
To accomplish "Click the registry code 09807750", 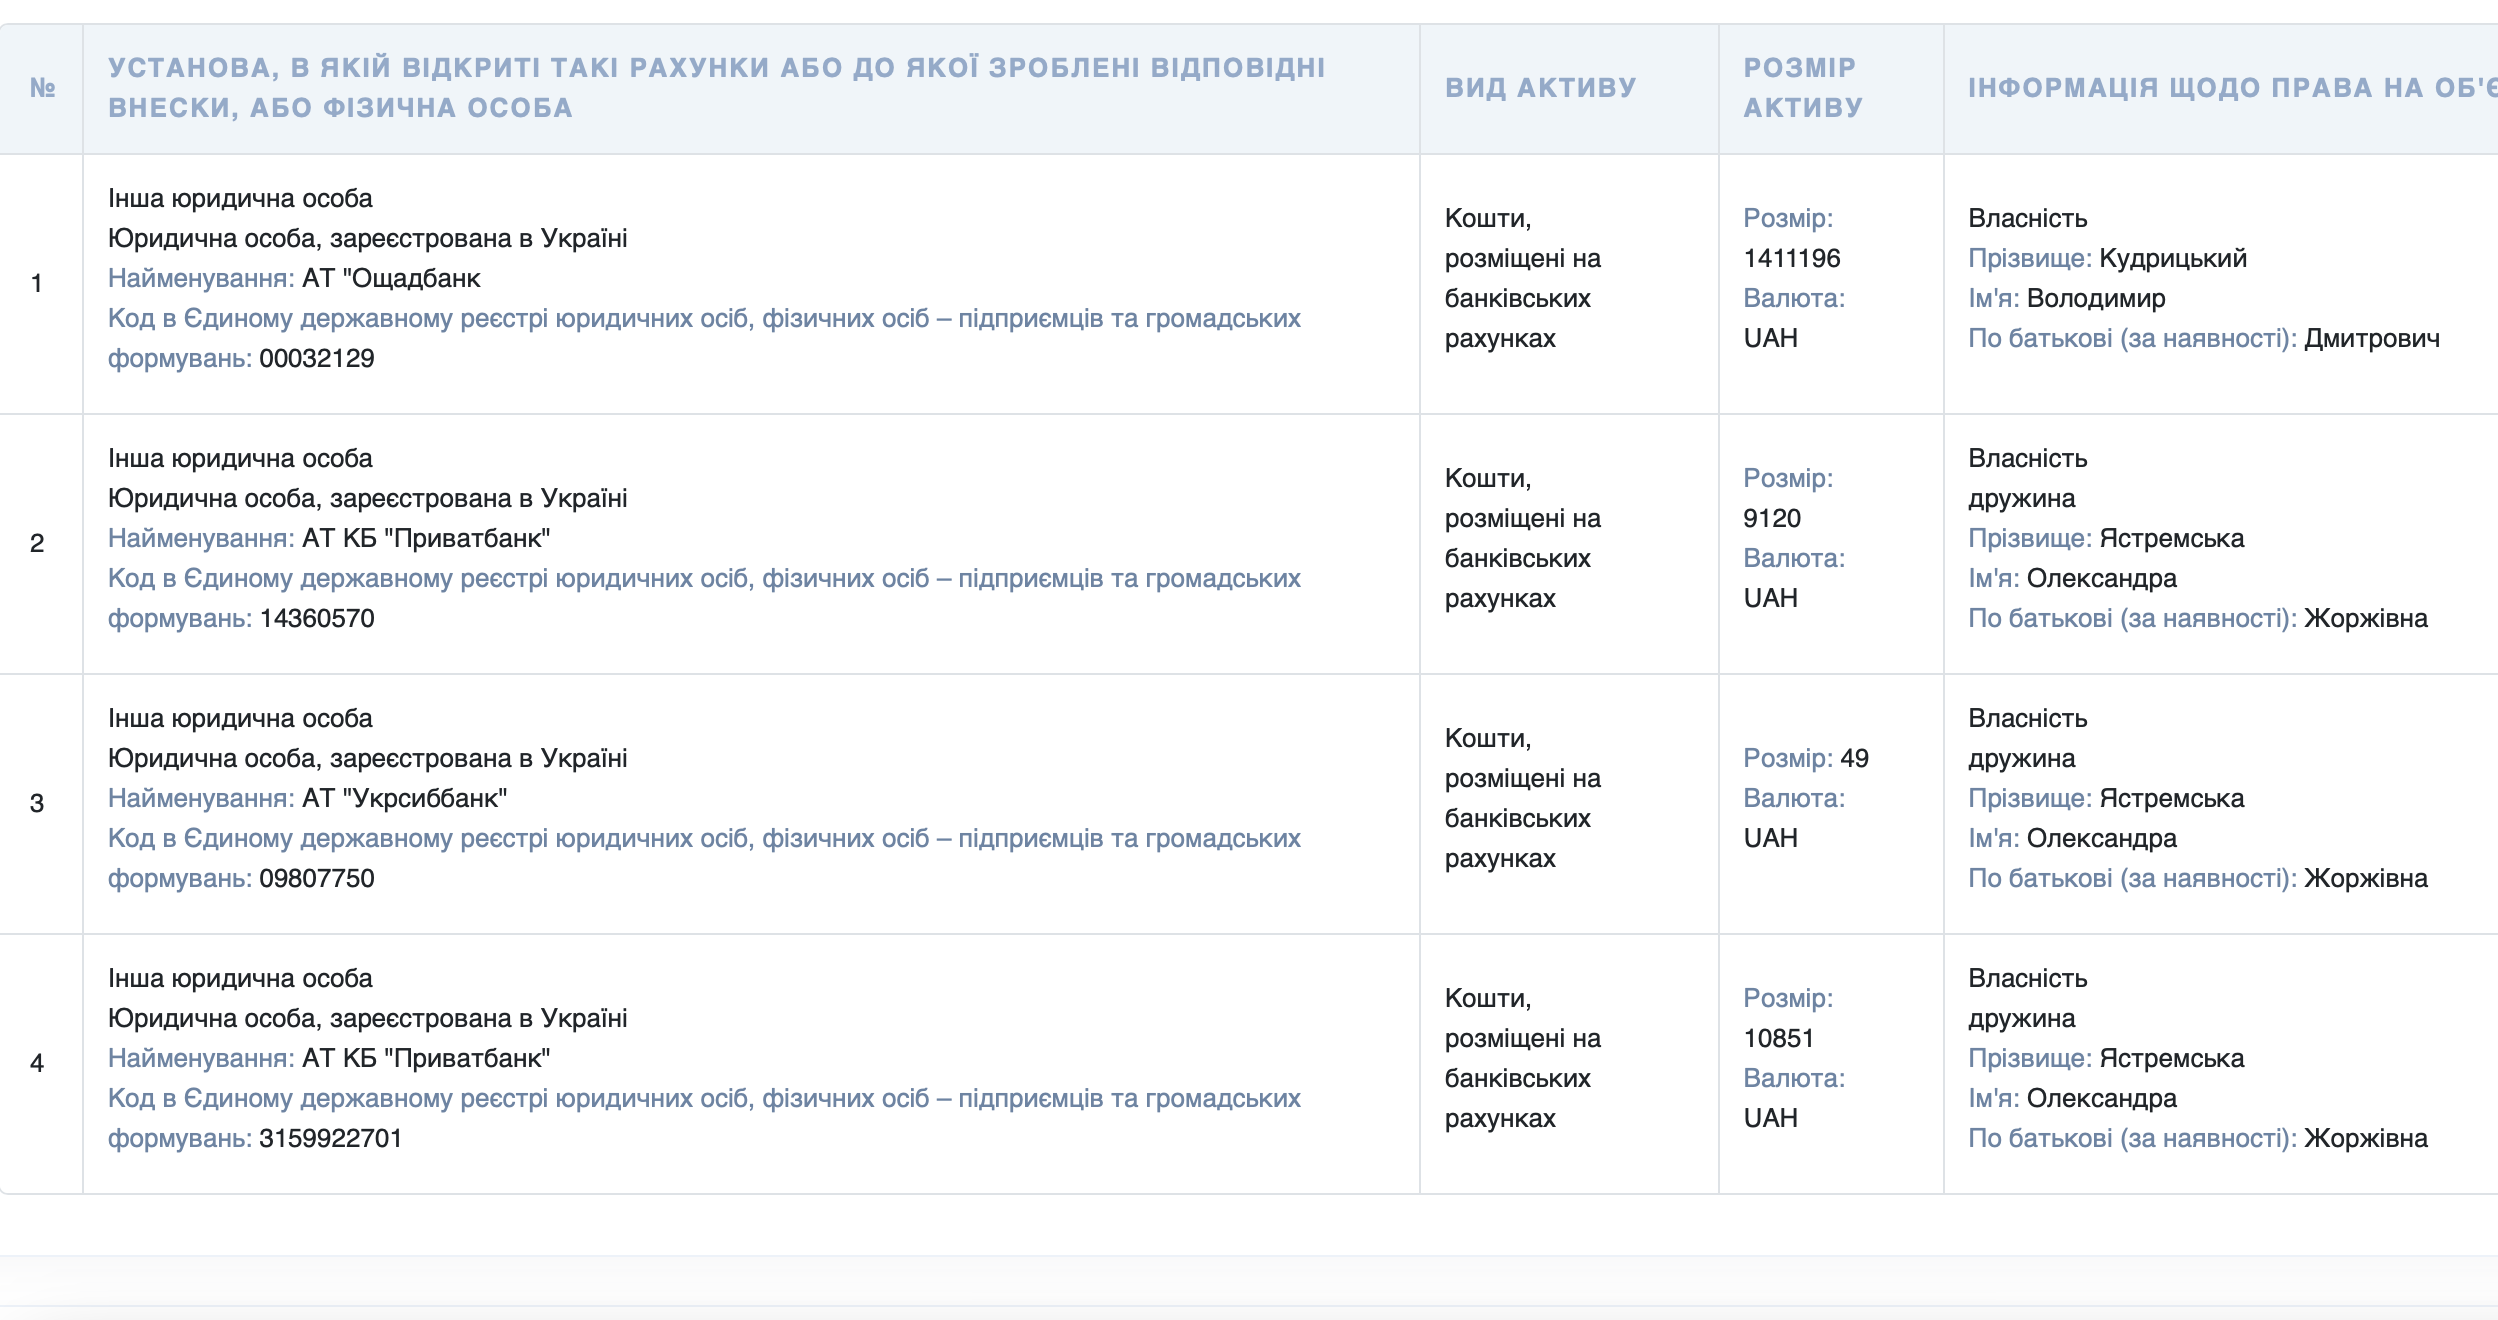I will (316, 878).
